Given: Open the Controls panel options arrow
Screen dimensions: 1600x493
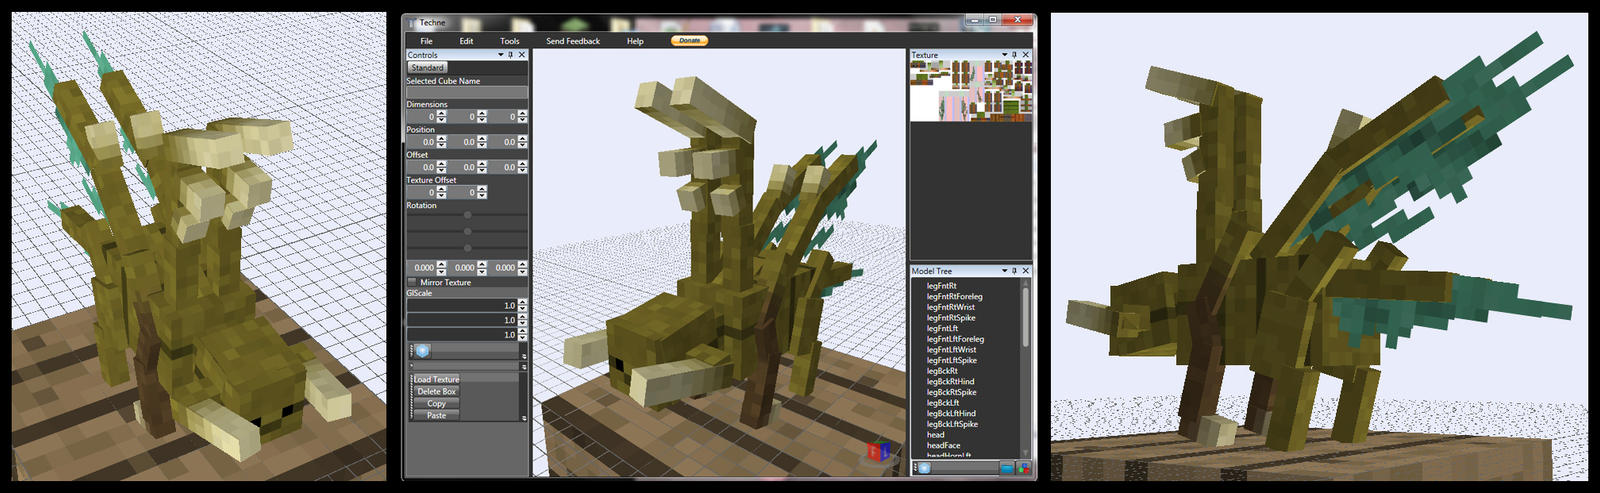Looking at the screenshot, I should tap(501, 55).
